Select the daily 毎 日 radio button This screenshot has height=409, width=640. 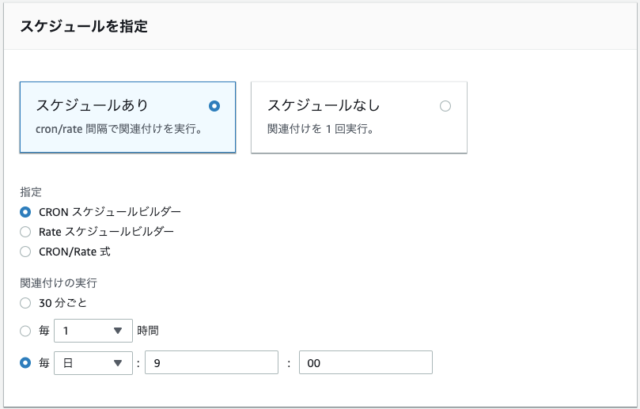25,362
